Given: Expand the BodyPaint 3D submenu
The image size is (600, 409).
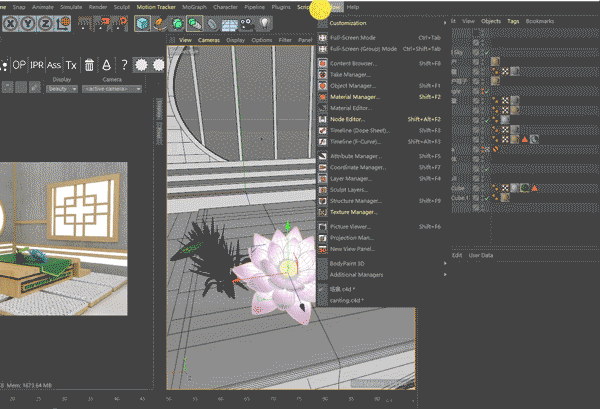Looking at the screenshot, I should (382, 263).
